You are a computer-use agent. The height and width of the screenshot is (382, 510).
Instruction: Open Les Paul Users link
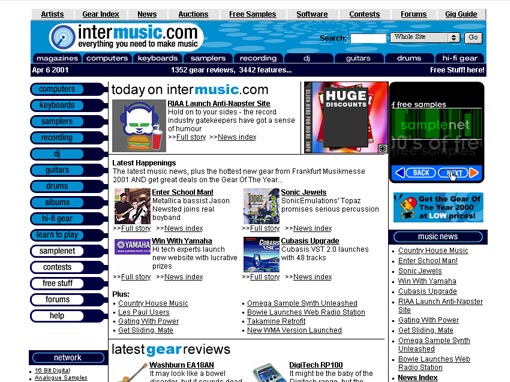[x=144, y=312]
